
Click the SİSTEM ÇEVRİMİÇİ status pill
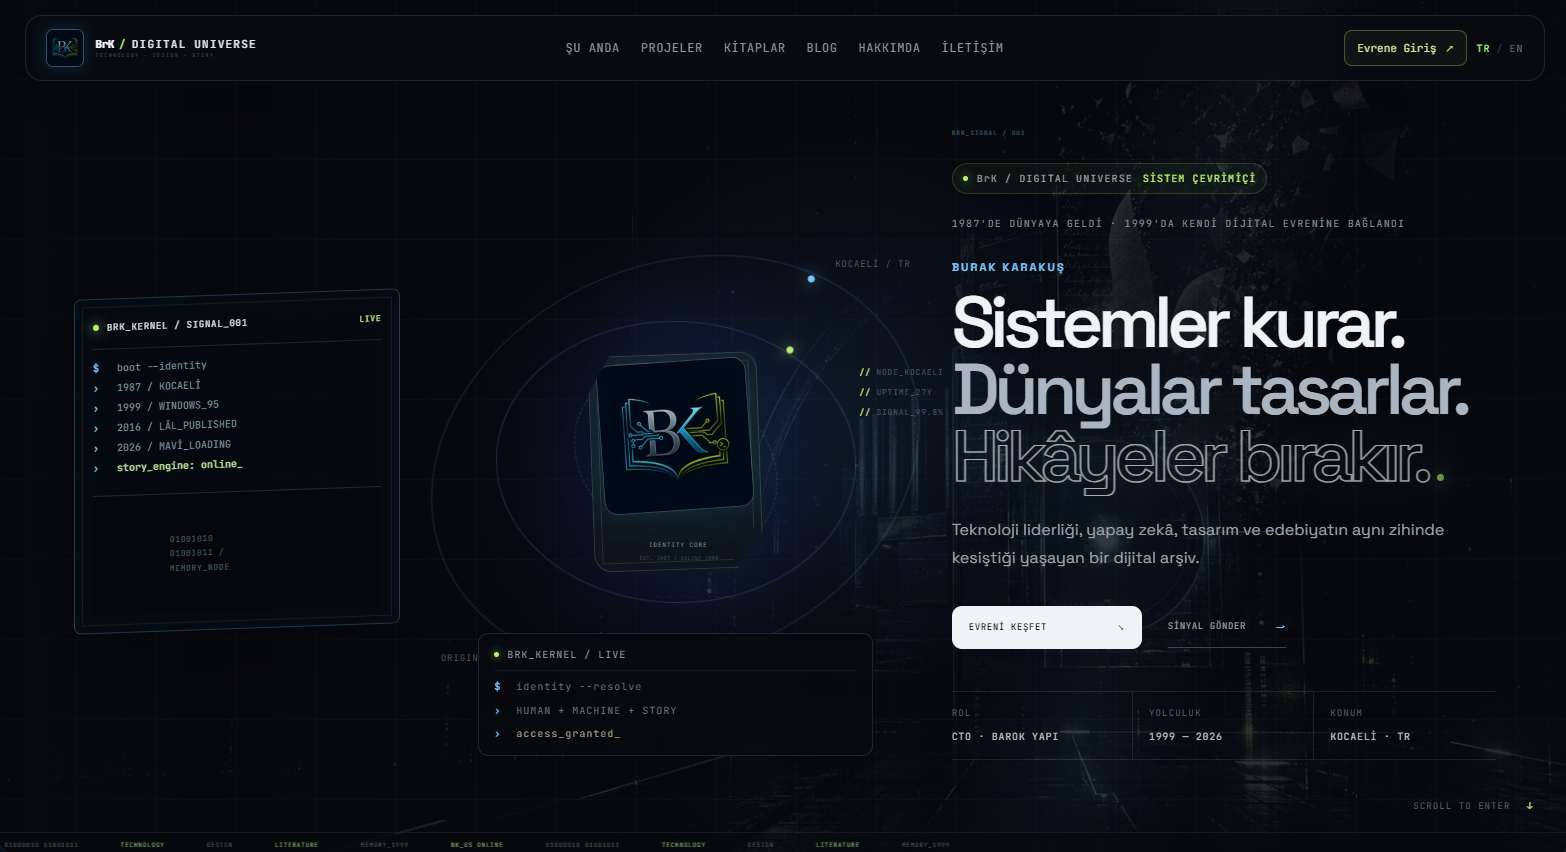tap(1109, 178)
